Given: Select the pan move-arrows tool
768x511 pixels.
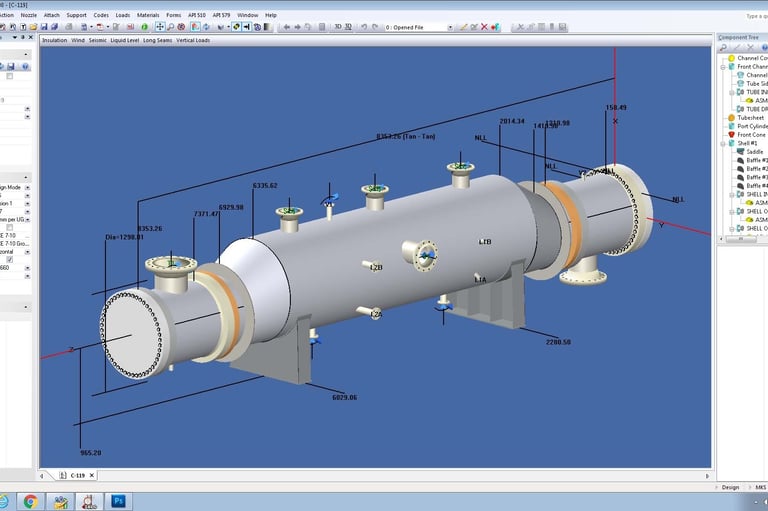Looking at the screenshot, I should [160, 27].
